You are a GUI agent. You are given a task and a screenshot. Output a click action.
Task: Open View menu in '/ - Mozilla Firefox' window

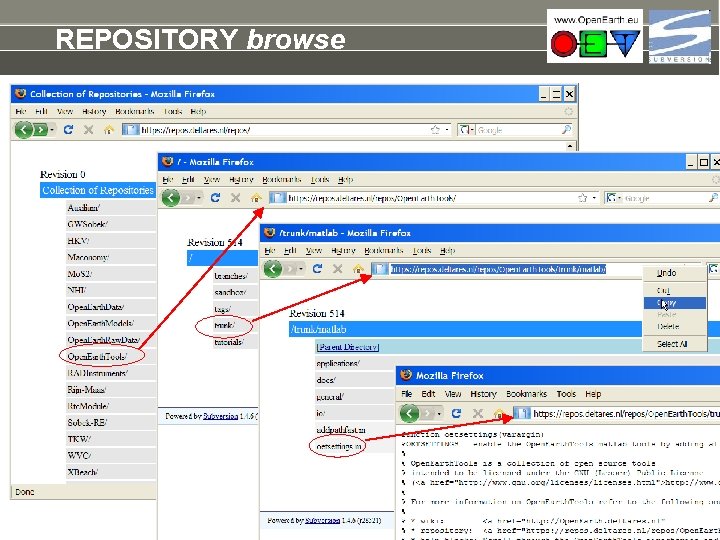point(212,179)
